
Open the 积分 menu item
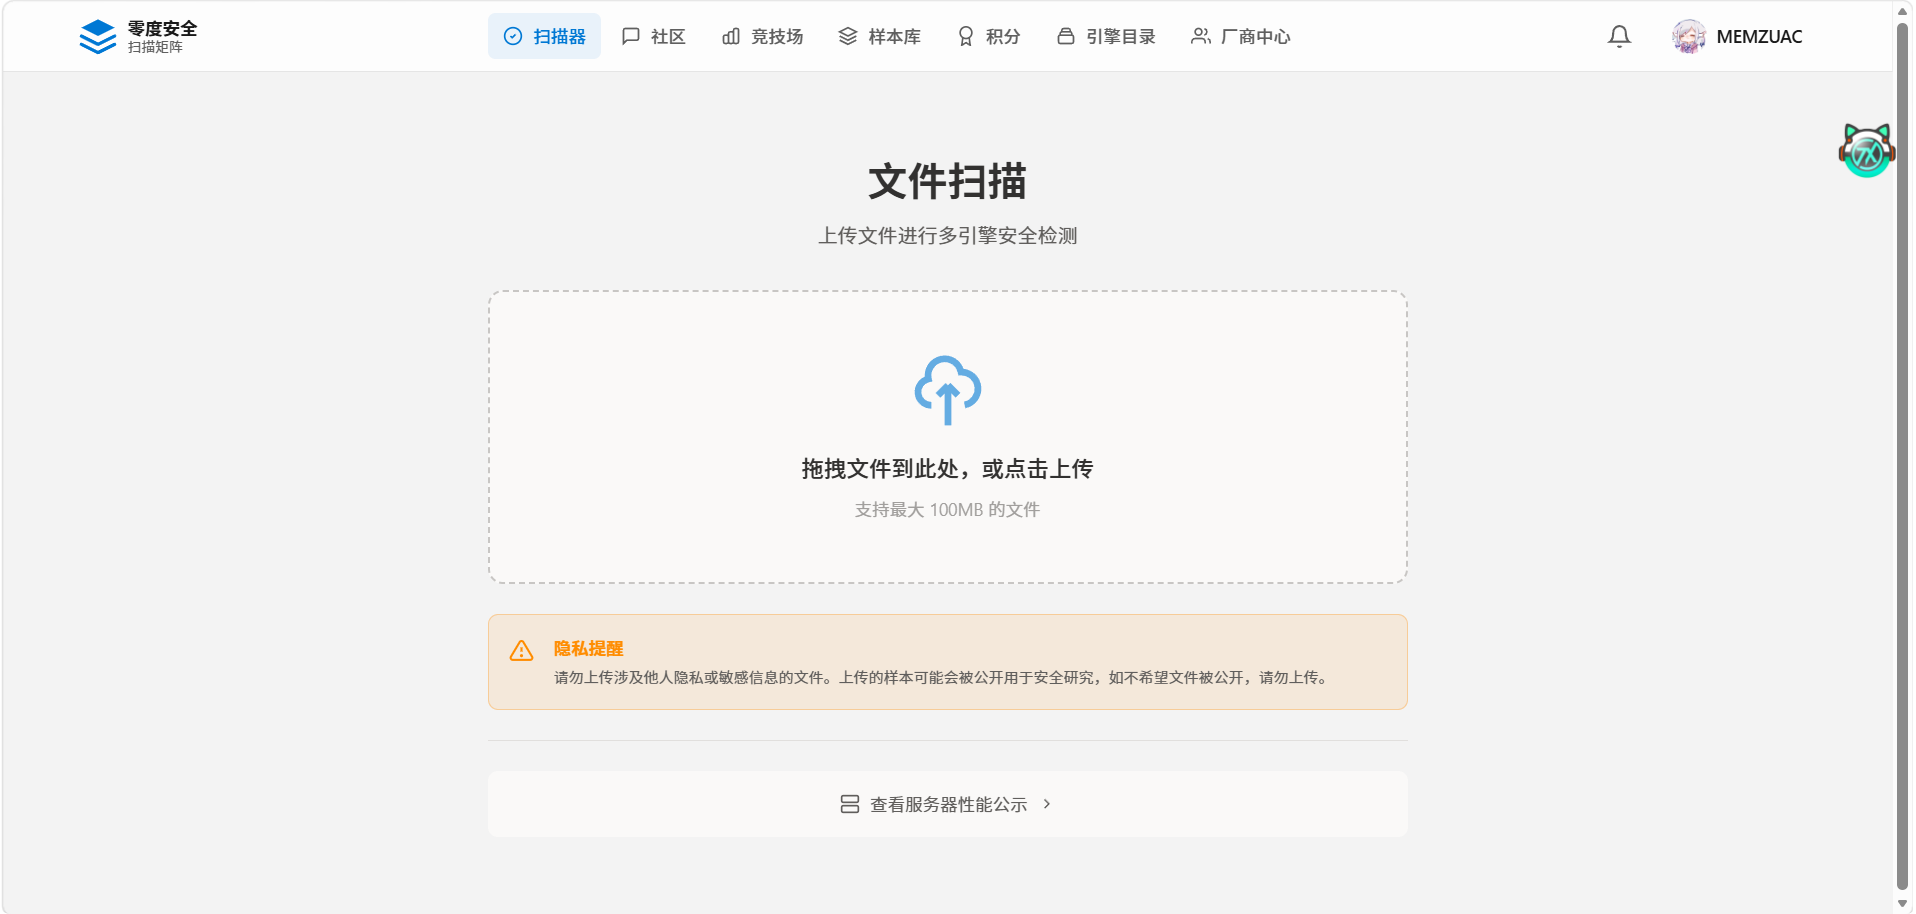[989, 37]
